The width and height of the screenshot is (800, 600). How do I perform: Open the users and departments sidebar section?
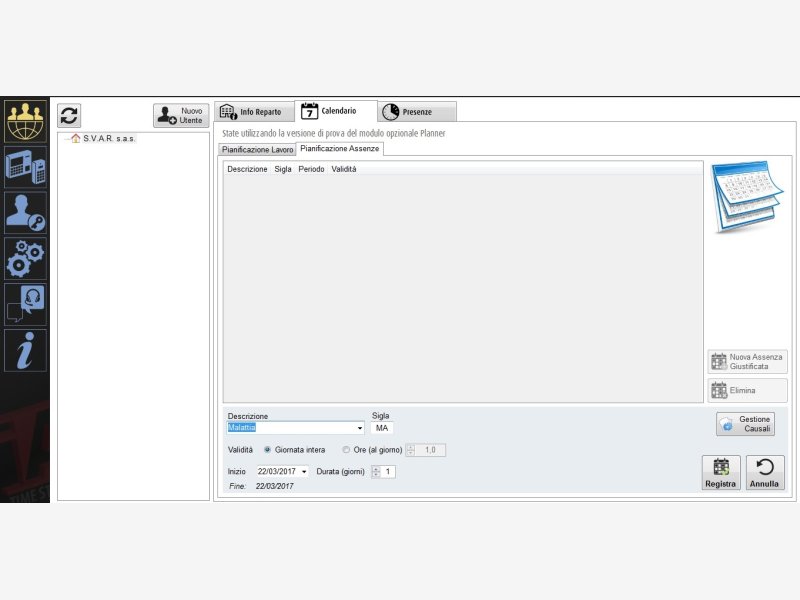tap(25, 121)
